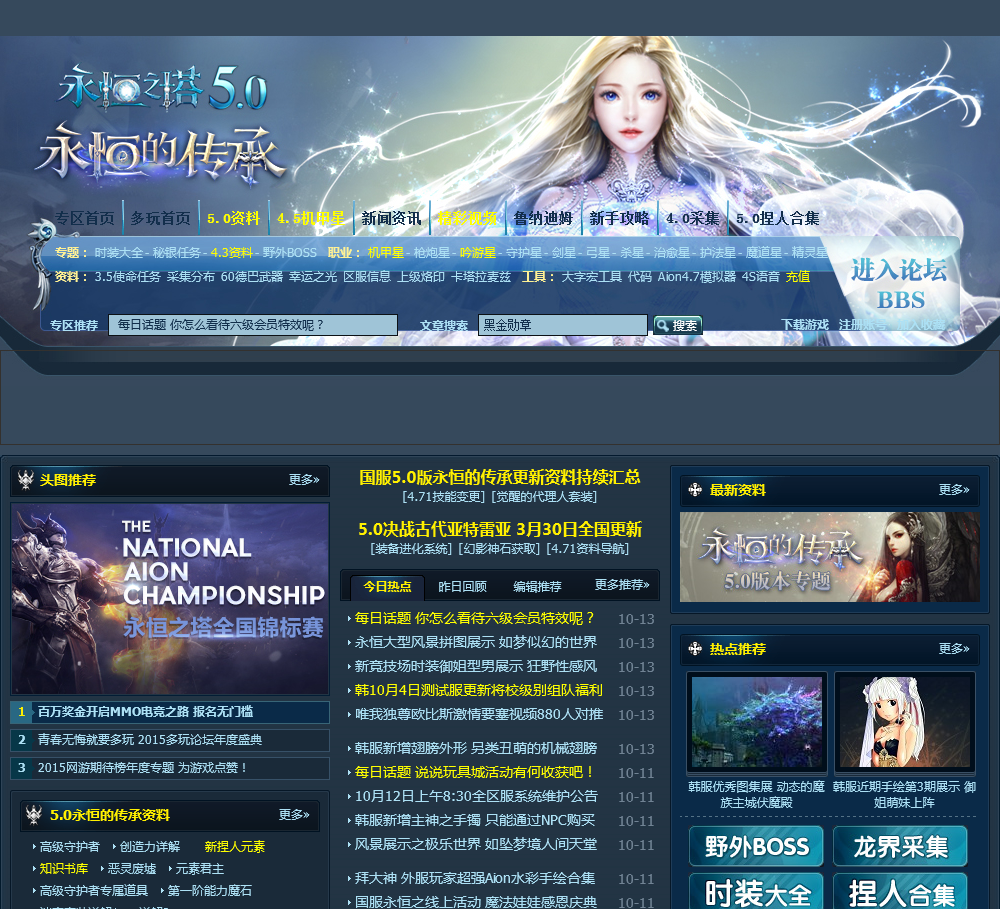The height and width of the screenshot is (909, 1000).
Task: Select headline 2 青春无悔就要多玩
Action: pos(170,740)
